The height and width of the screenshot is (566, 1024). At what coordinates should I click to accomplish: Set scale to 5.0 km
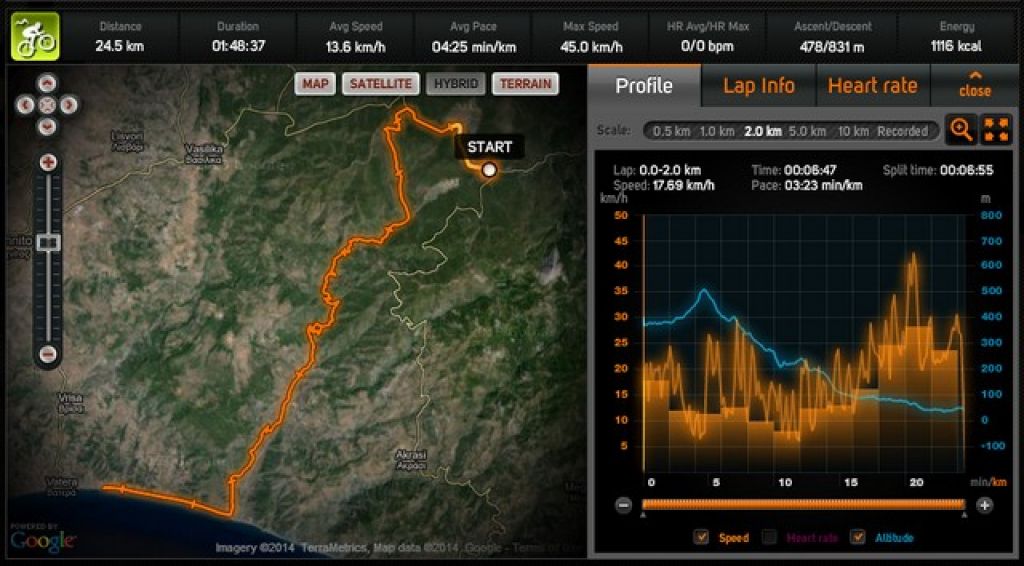point(807,131)
